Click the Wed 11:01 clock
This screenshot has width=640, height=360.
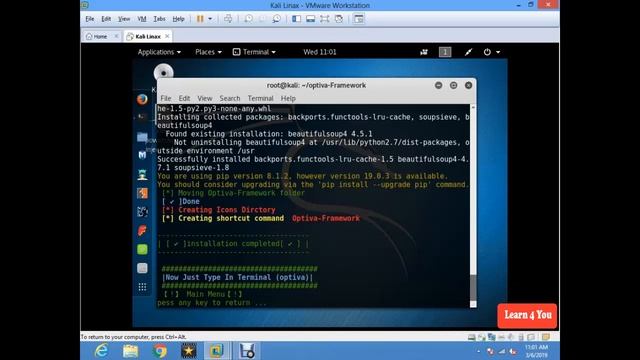point(320,52)
